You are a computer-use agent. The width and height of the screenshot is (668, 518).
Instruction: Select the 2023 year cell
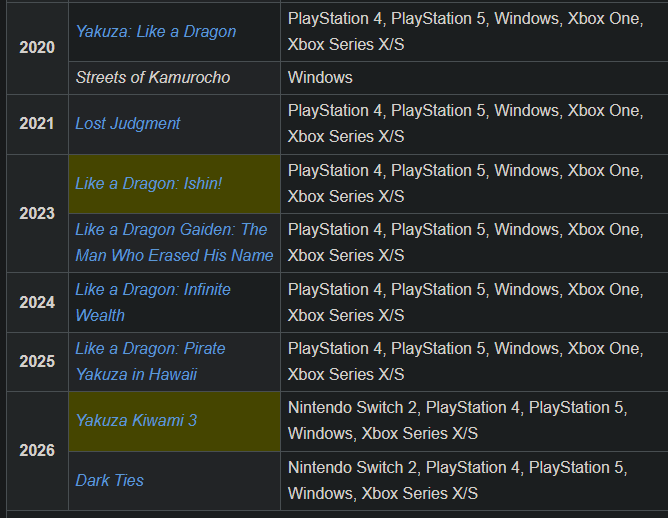pos(37,213)
